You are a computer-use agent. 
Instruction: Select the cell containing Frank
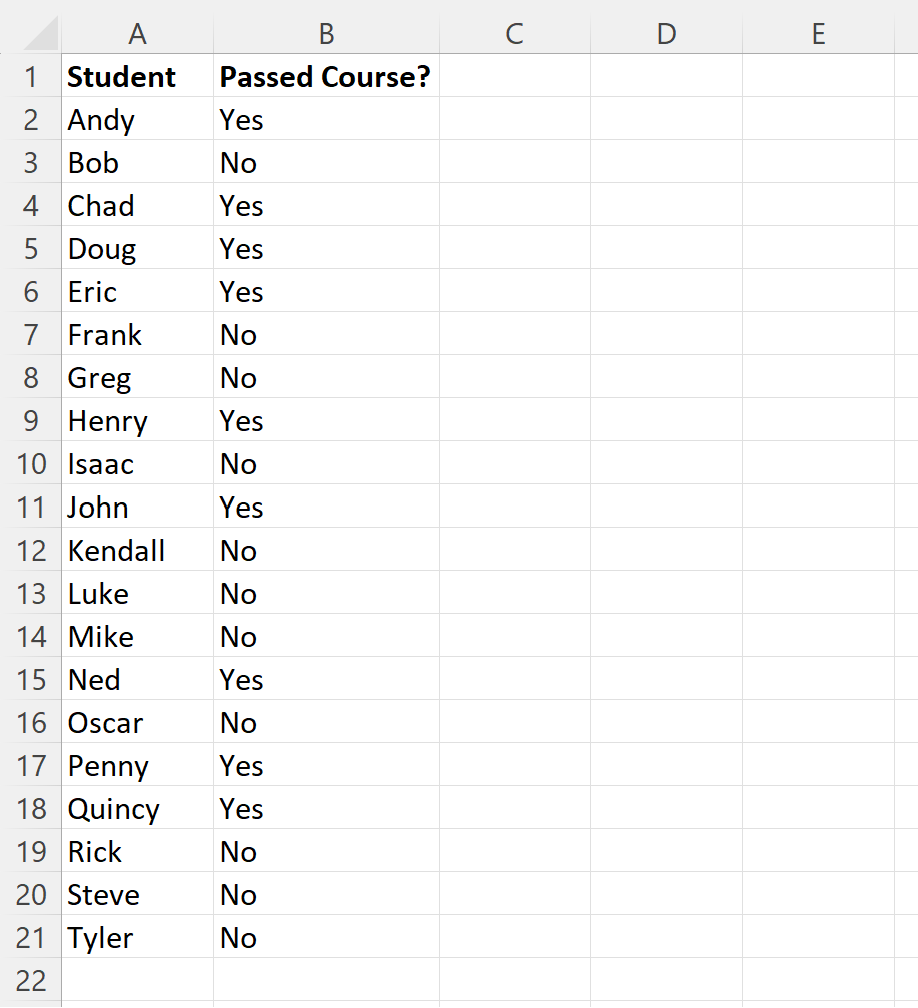point(137,335)
